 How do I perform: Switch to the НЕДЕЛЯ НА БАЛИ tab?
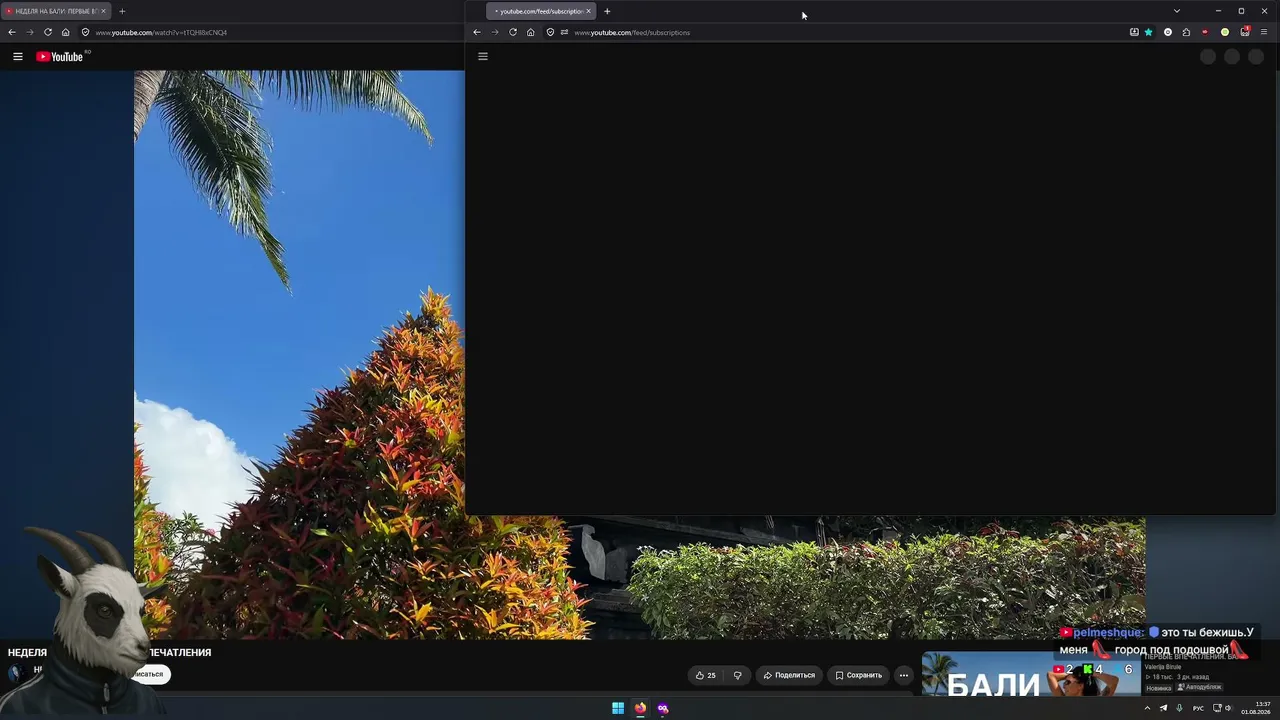(55, 11)
